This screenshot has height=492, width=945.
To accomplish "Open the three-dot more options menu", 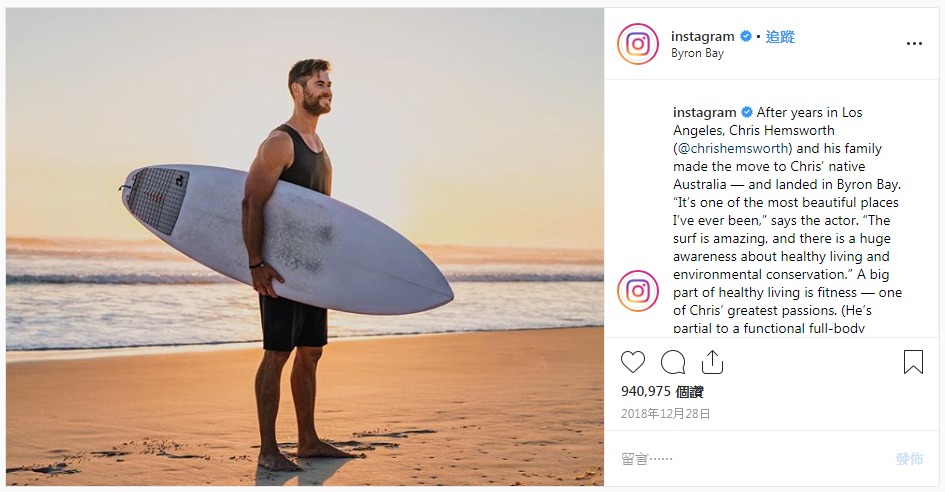I will (x=914, y=44).
